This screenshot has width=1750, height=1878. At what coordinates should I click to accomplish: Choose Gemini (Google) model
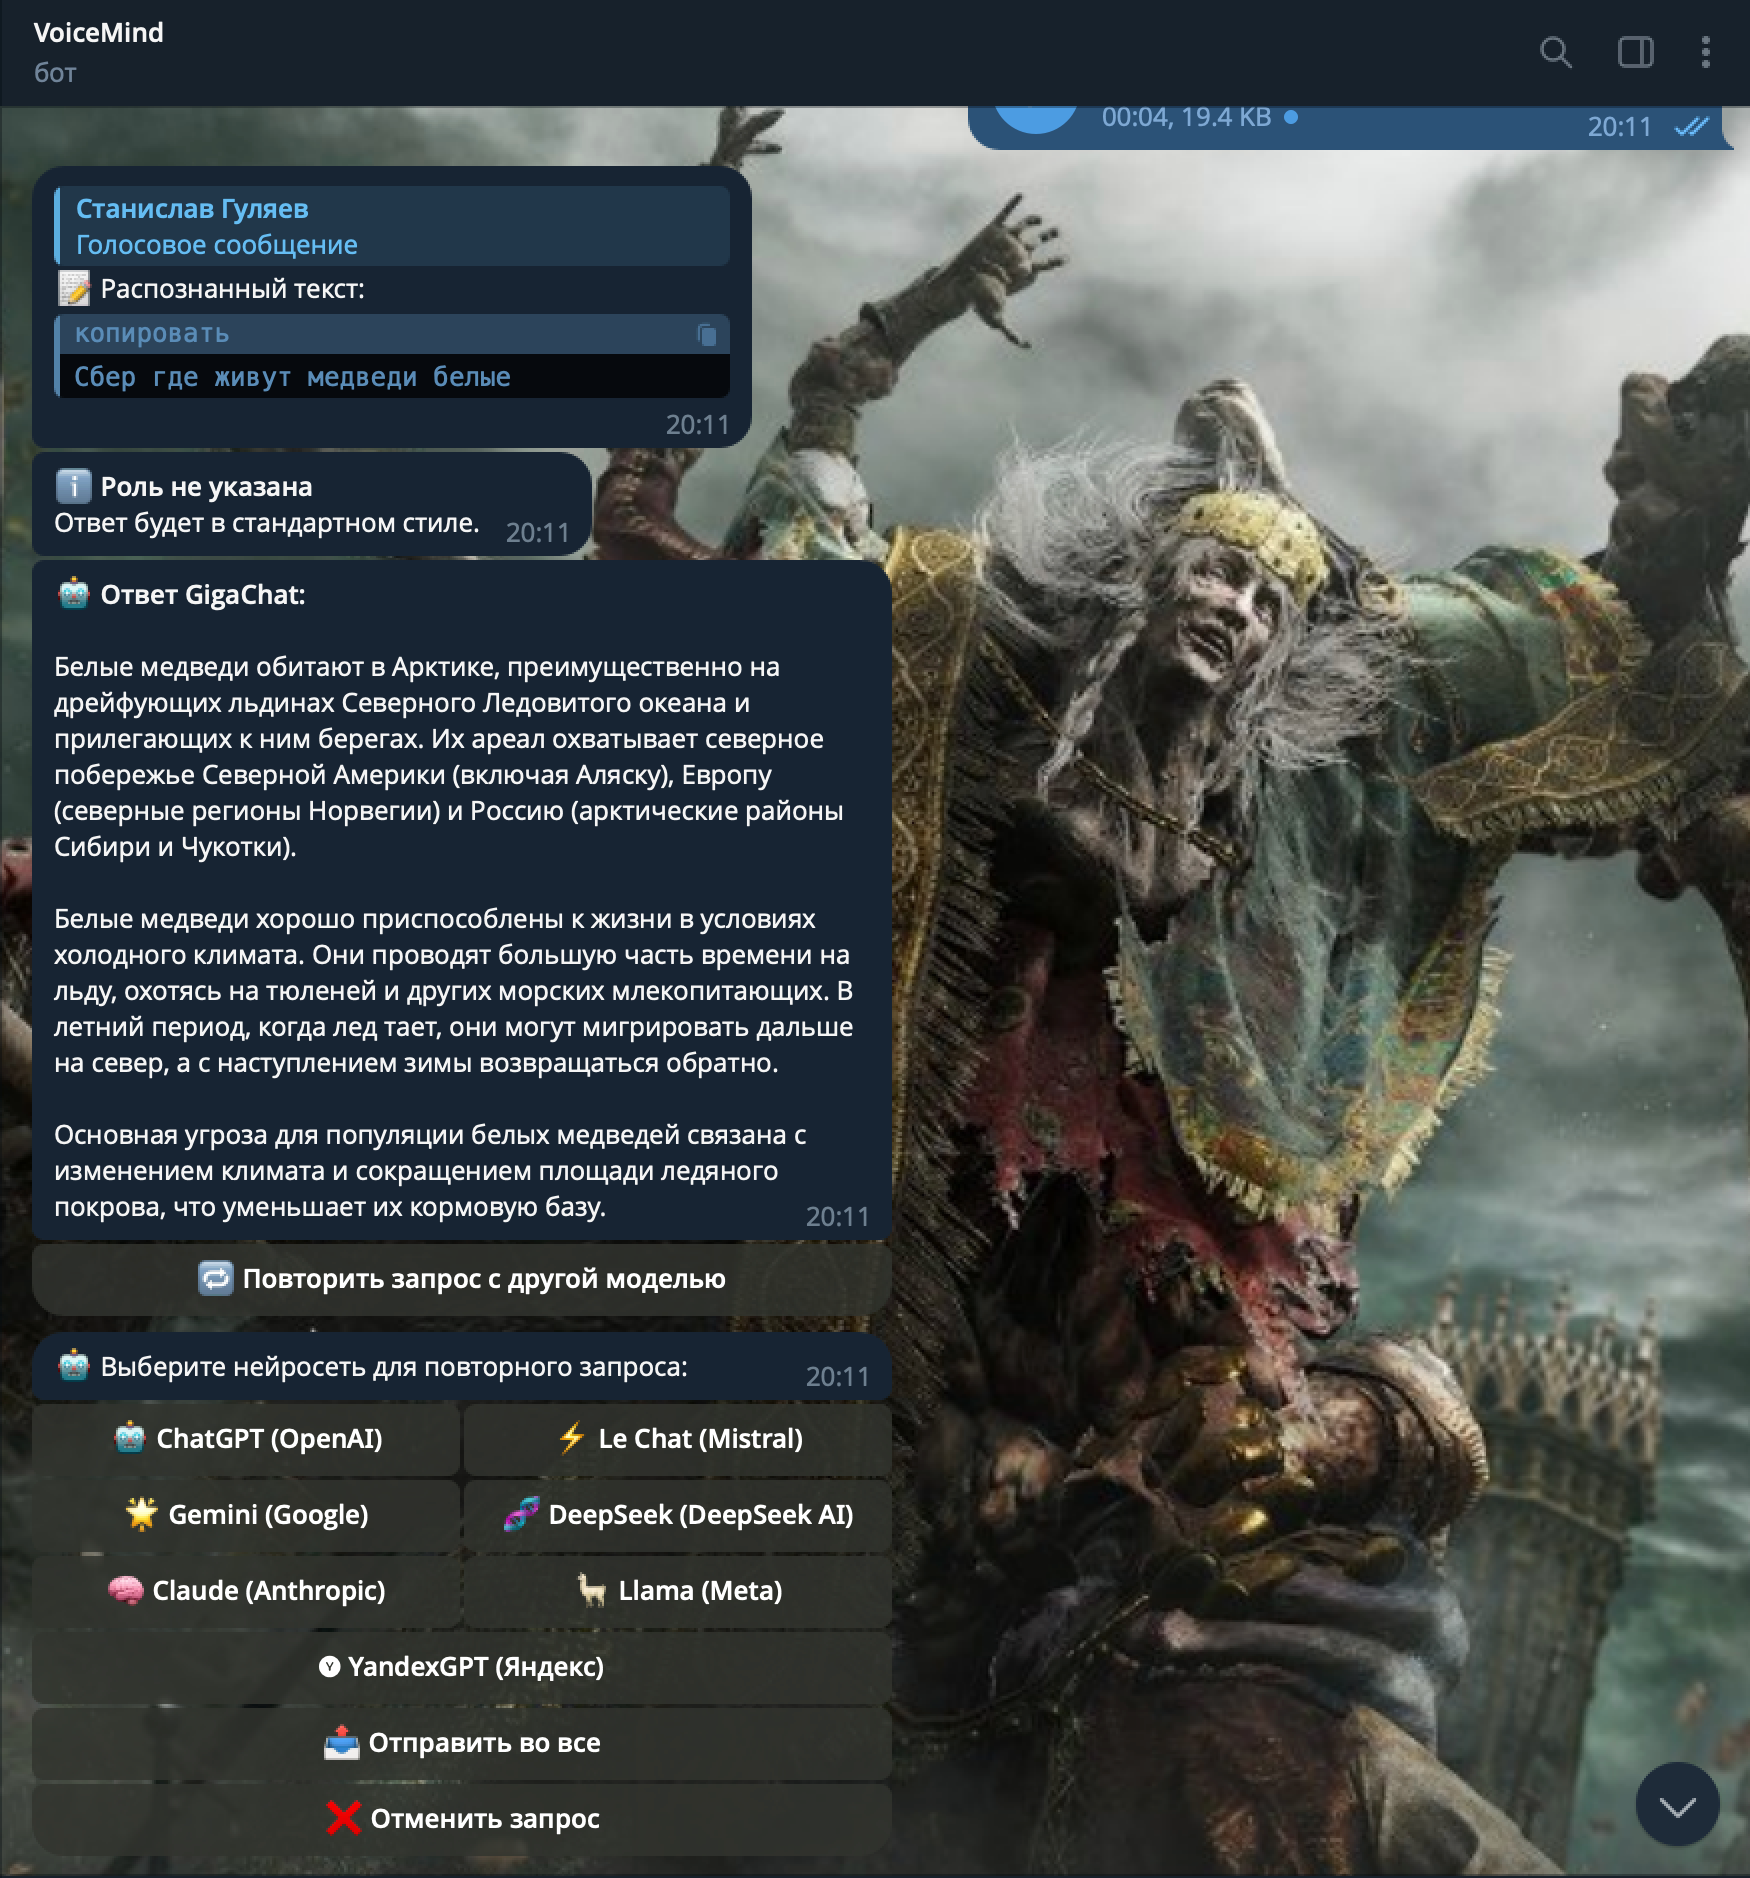click(x=246, y=1515)
